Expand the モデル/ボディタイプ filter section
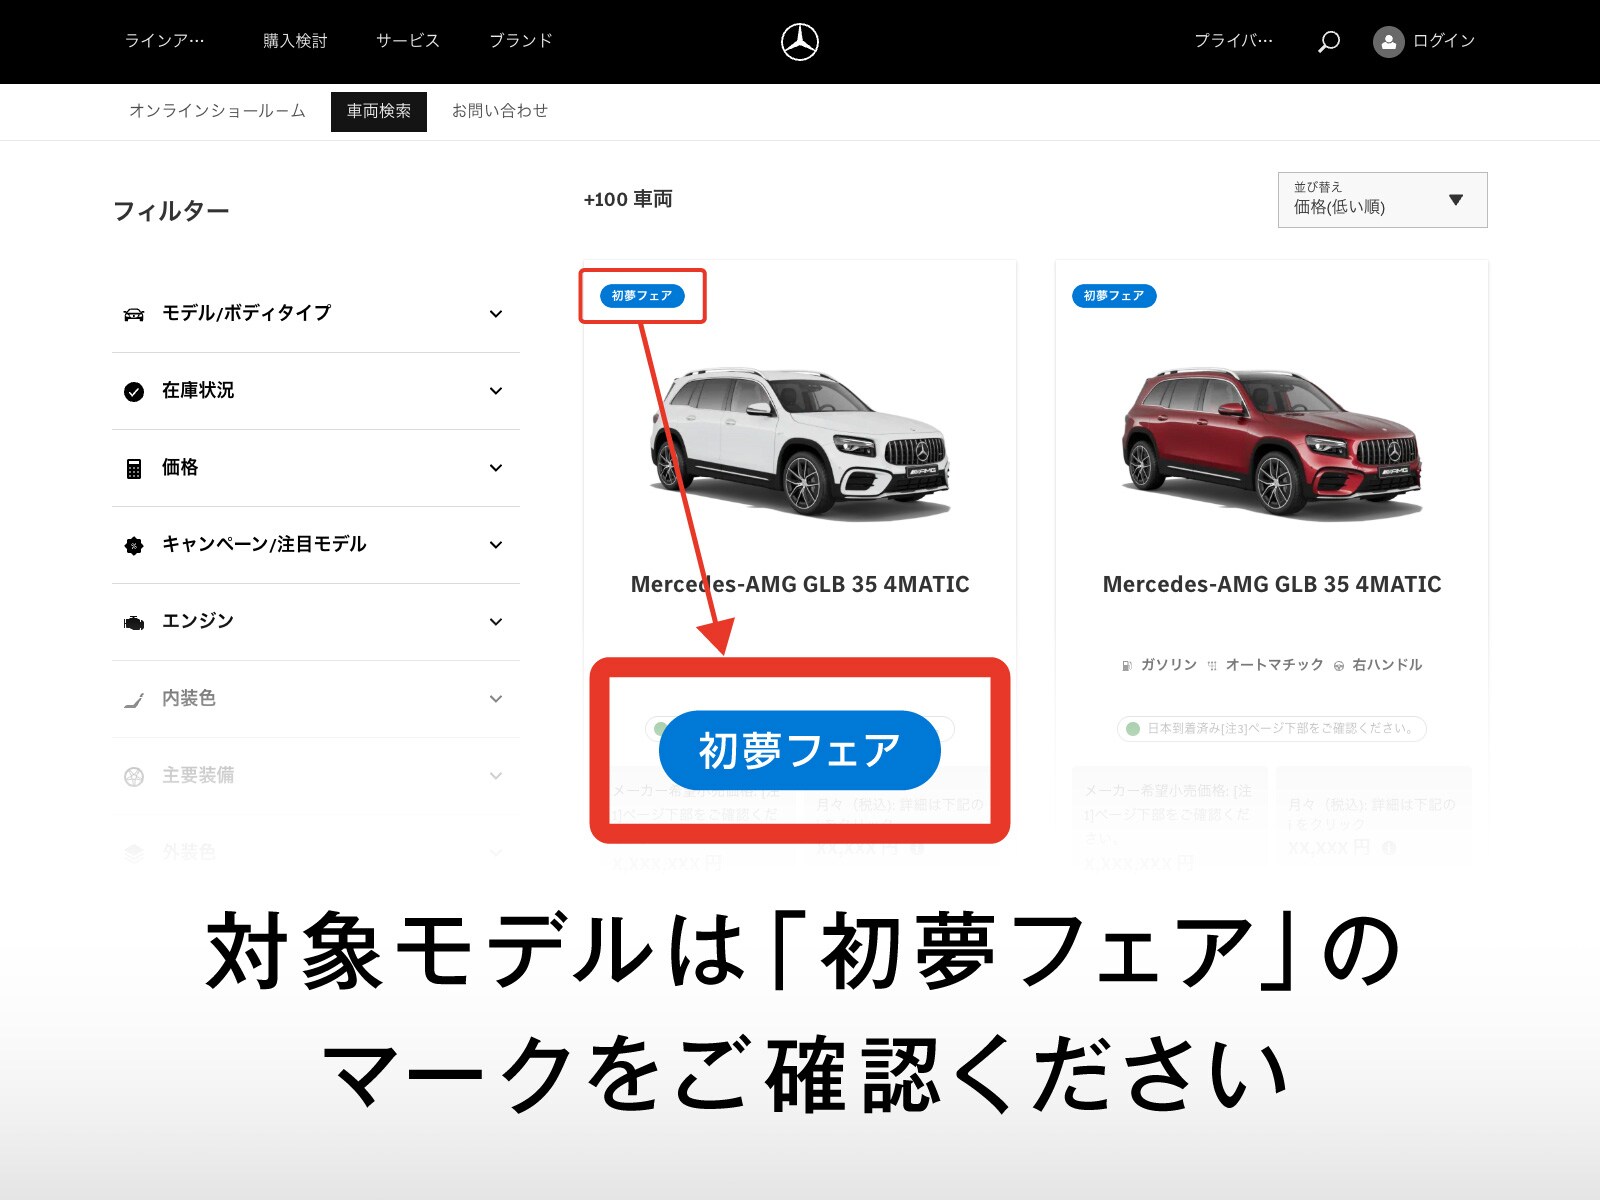The width and height of the screenshot is (1600, 1200). [495, 313]
